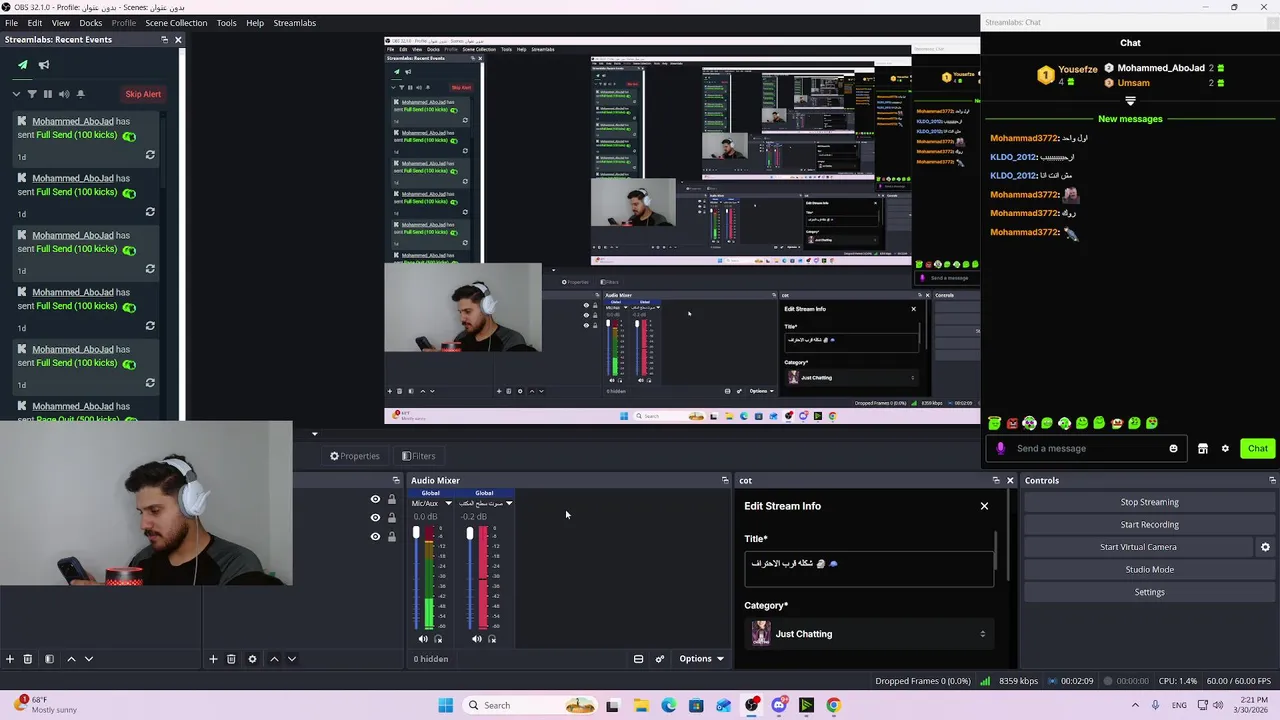Toggle visibility of the first source
Viewport: 1280px width, 720px height.
click(375, 499)
